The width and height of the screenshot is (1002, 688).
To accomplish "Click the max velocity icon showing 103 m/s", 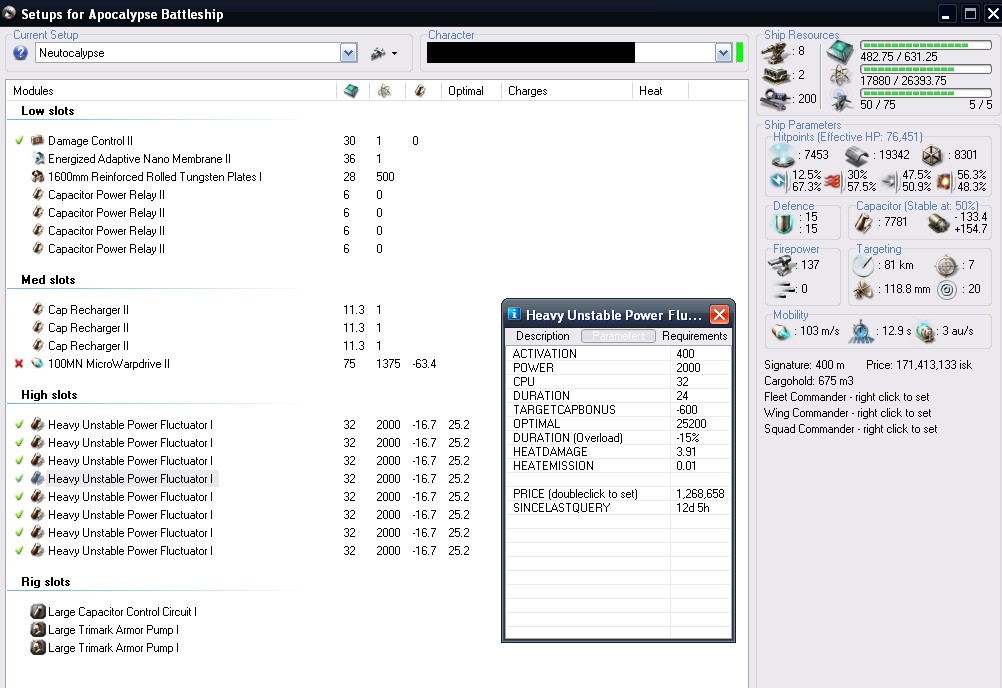I will point(781,332).
